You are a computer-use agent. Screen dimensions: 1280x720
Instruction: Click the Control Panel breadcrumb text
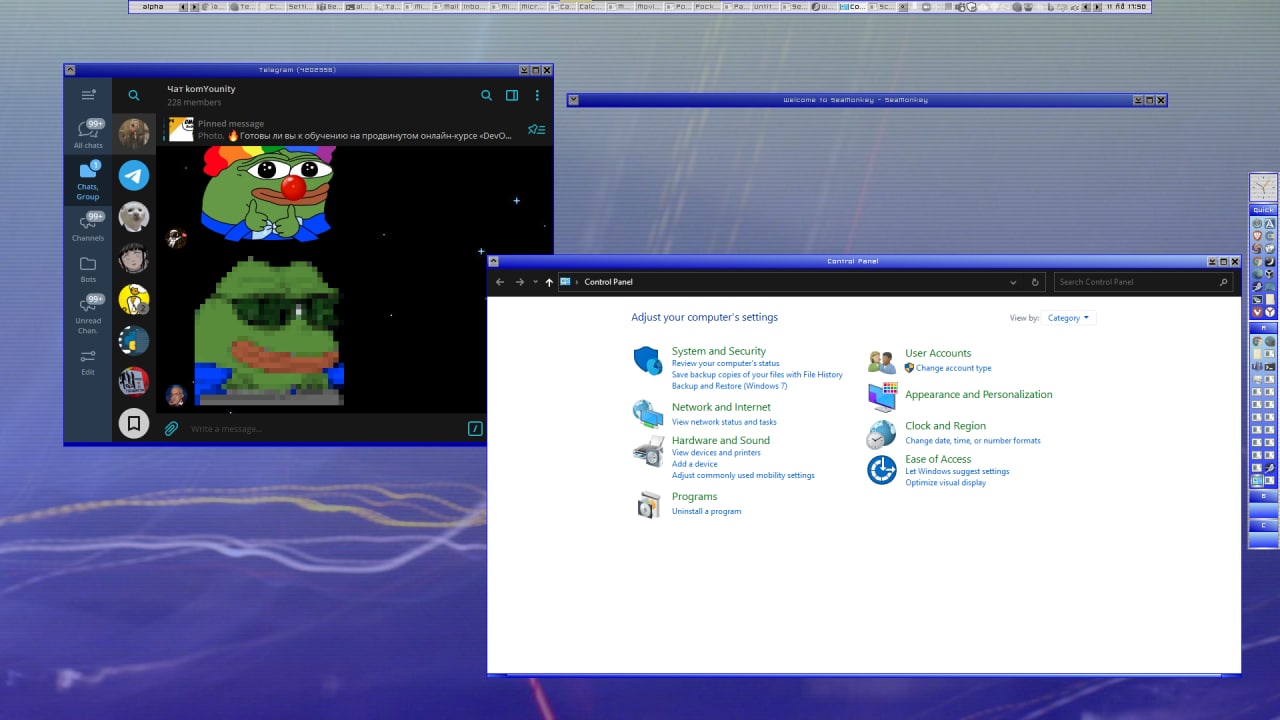point(608,282)
